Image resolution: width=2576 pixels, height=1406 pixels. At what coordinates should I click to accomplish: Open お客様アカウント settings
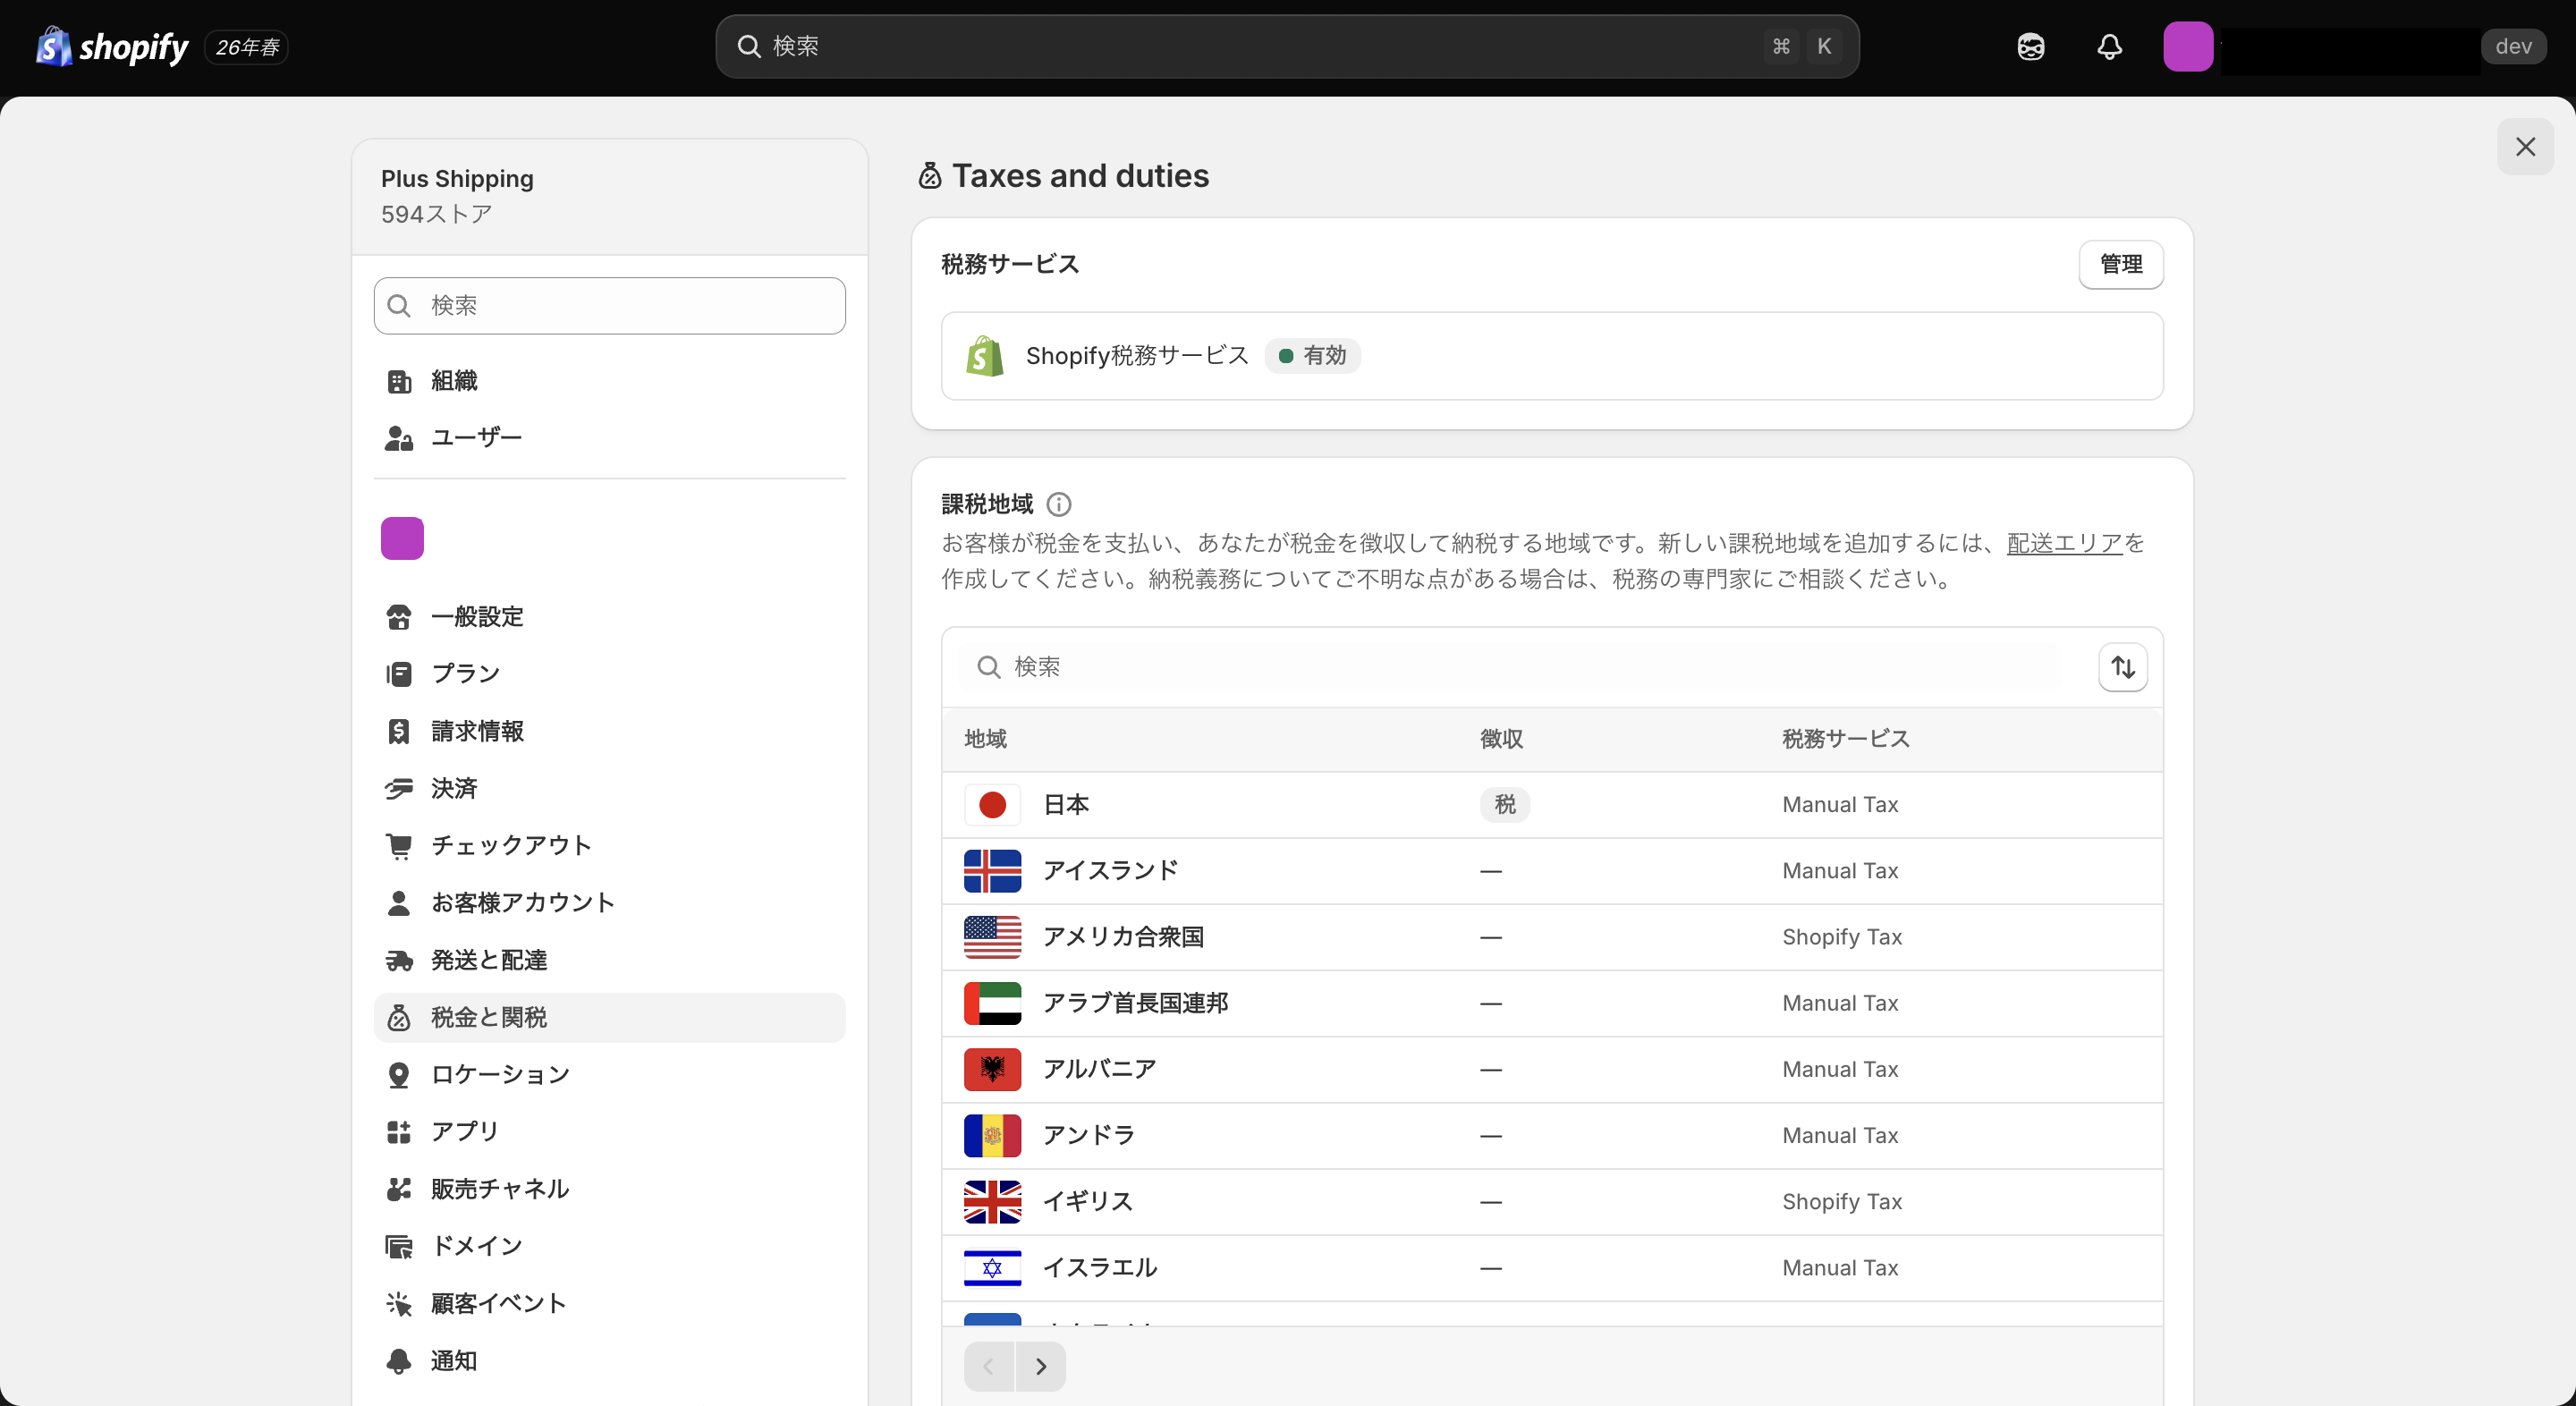click(x=609, y=903)
